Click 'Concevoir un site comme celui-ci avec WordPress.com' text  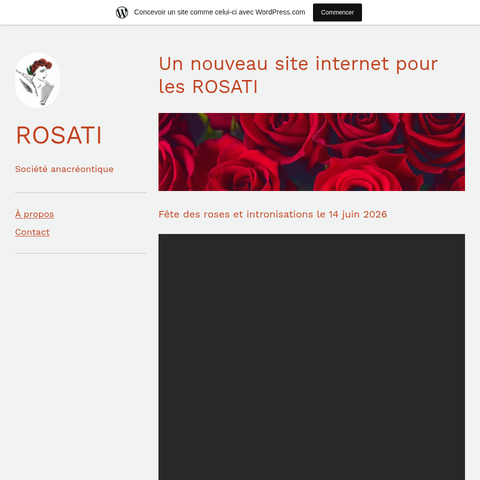click(219, 12)
